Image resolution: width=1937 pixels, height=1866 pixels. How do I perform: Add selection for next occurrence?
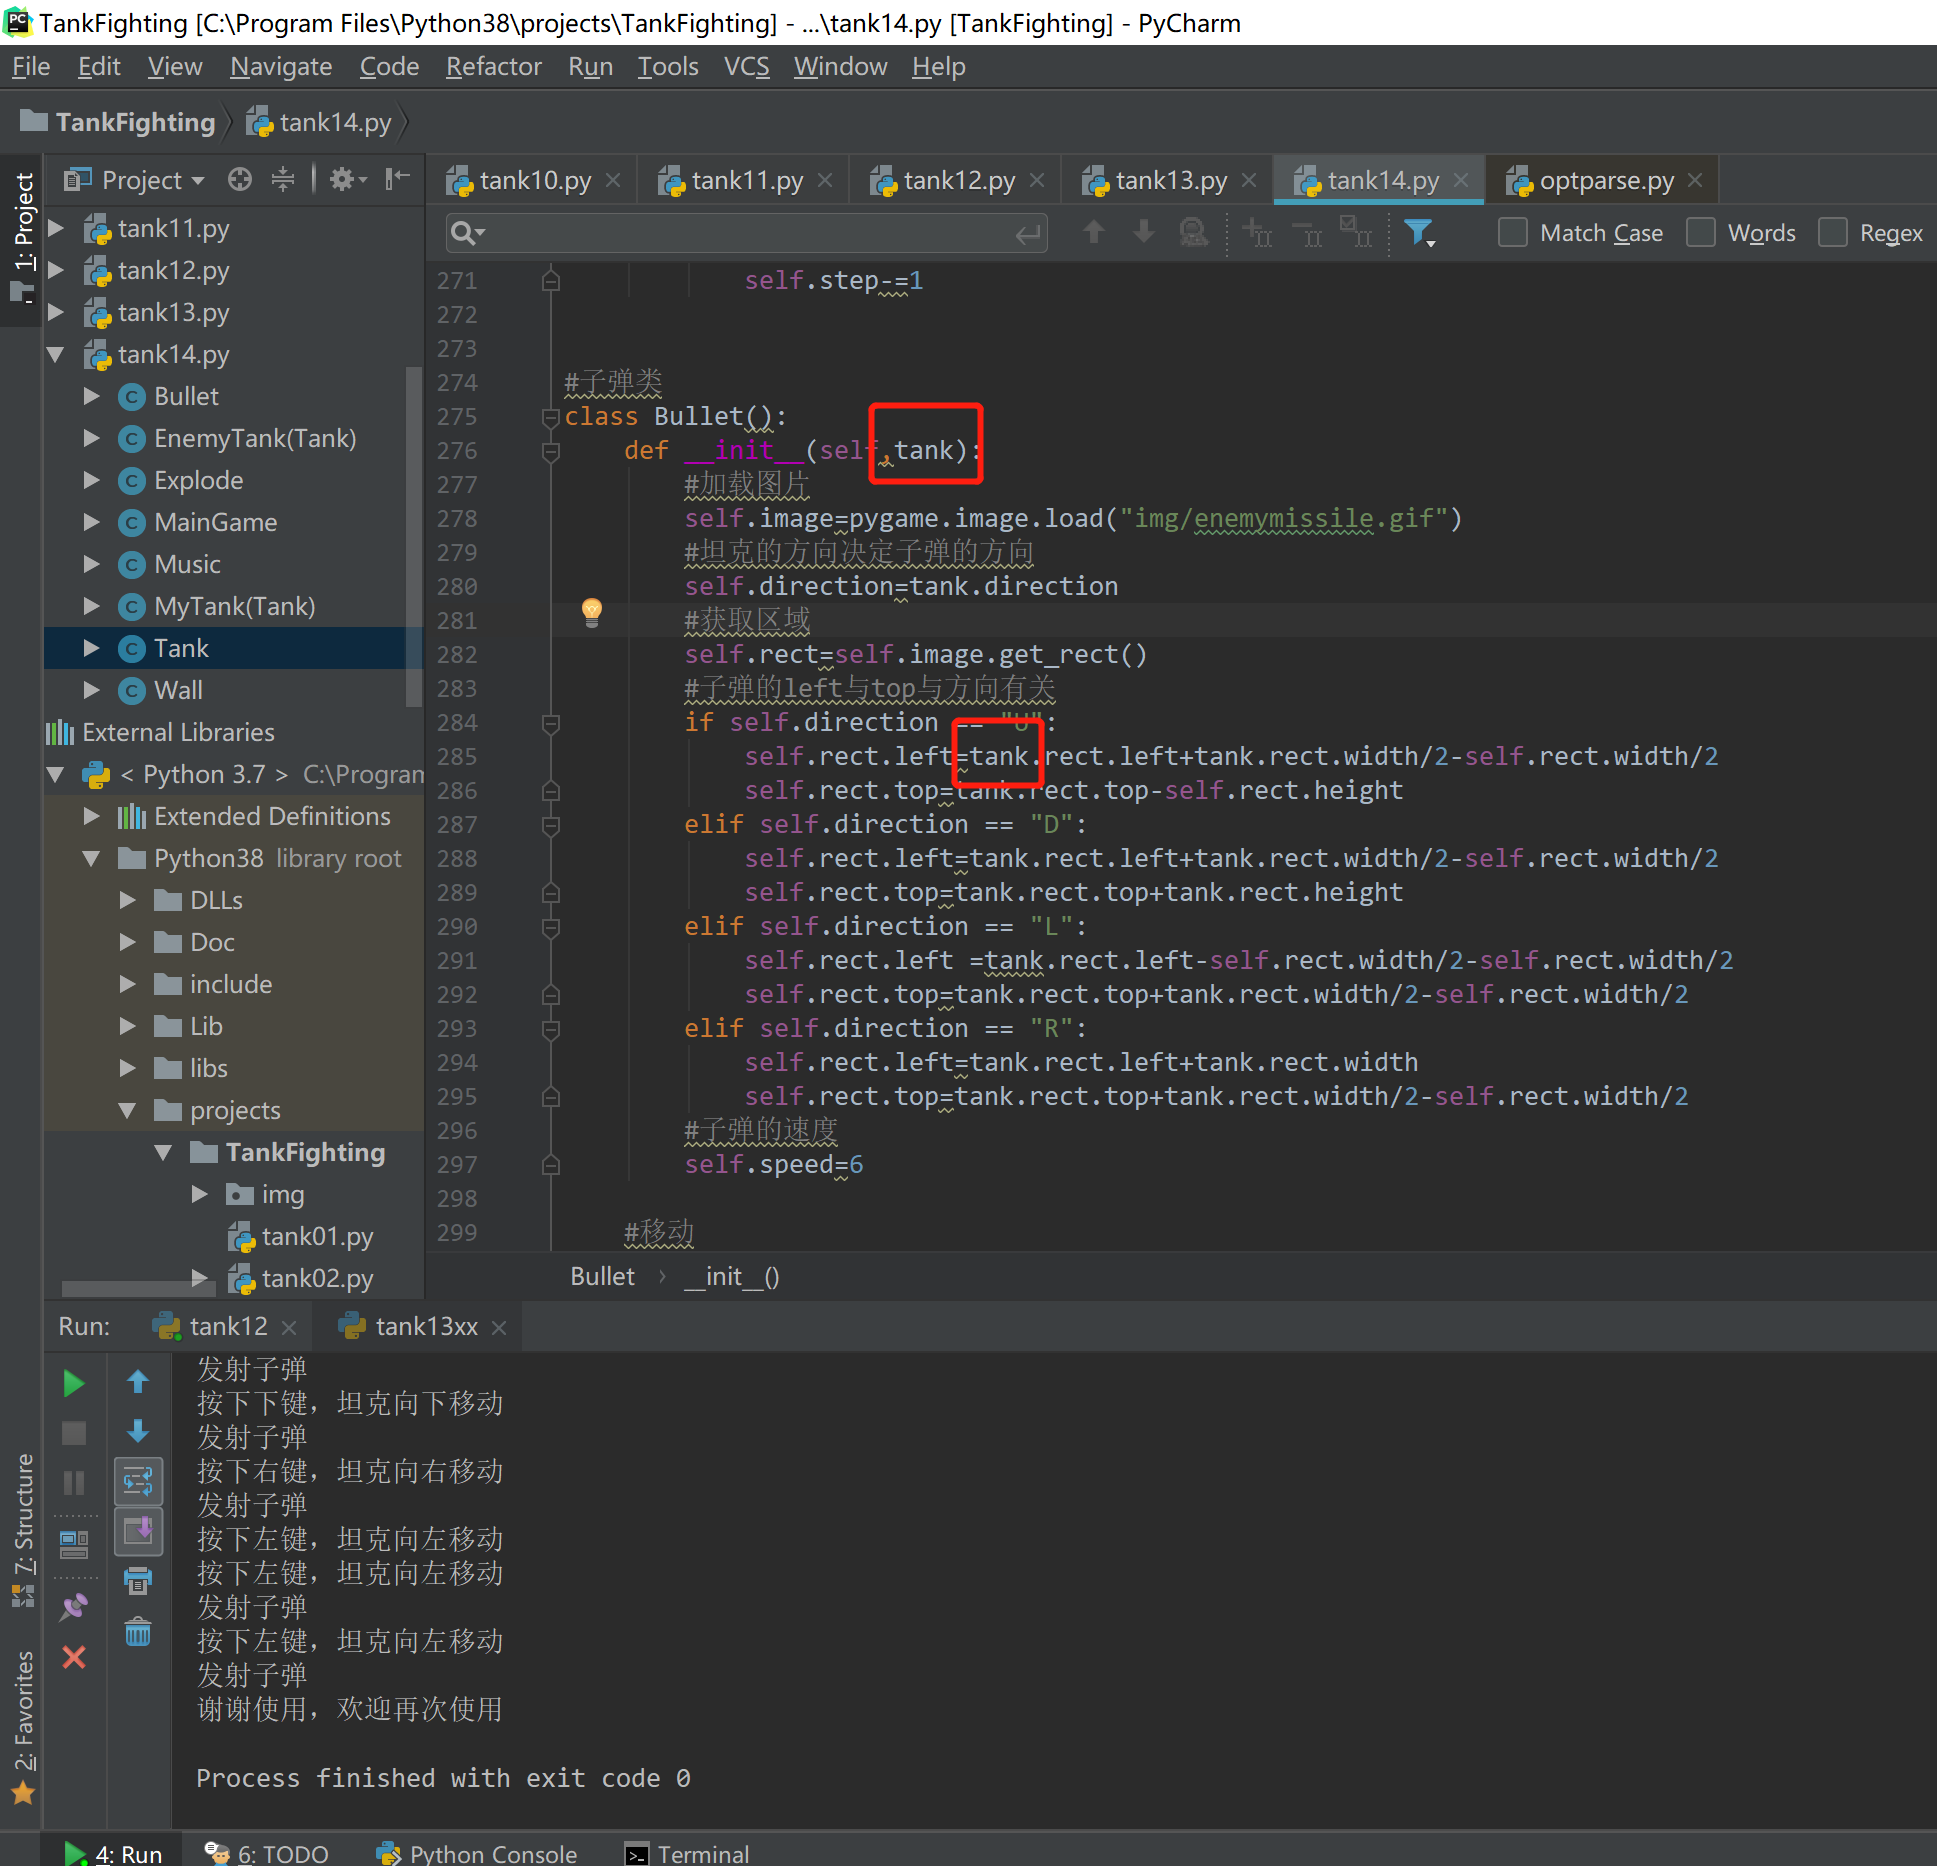1258,233
